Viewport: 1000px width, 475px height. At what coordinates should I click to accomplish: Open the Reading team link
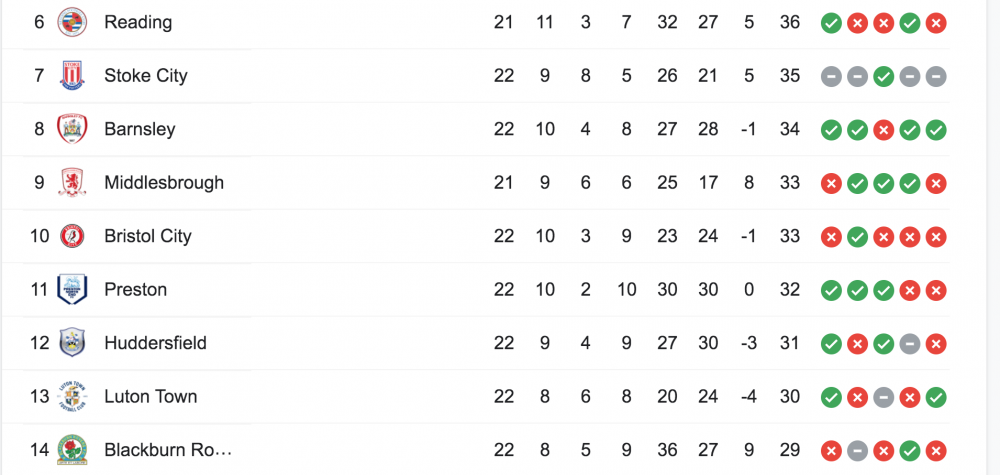(x=138, y=22)
